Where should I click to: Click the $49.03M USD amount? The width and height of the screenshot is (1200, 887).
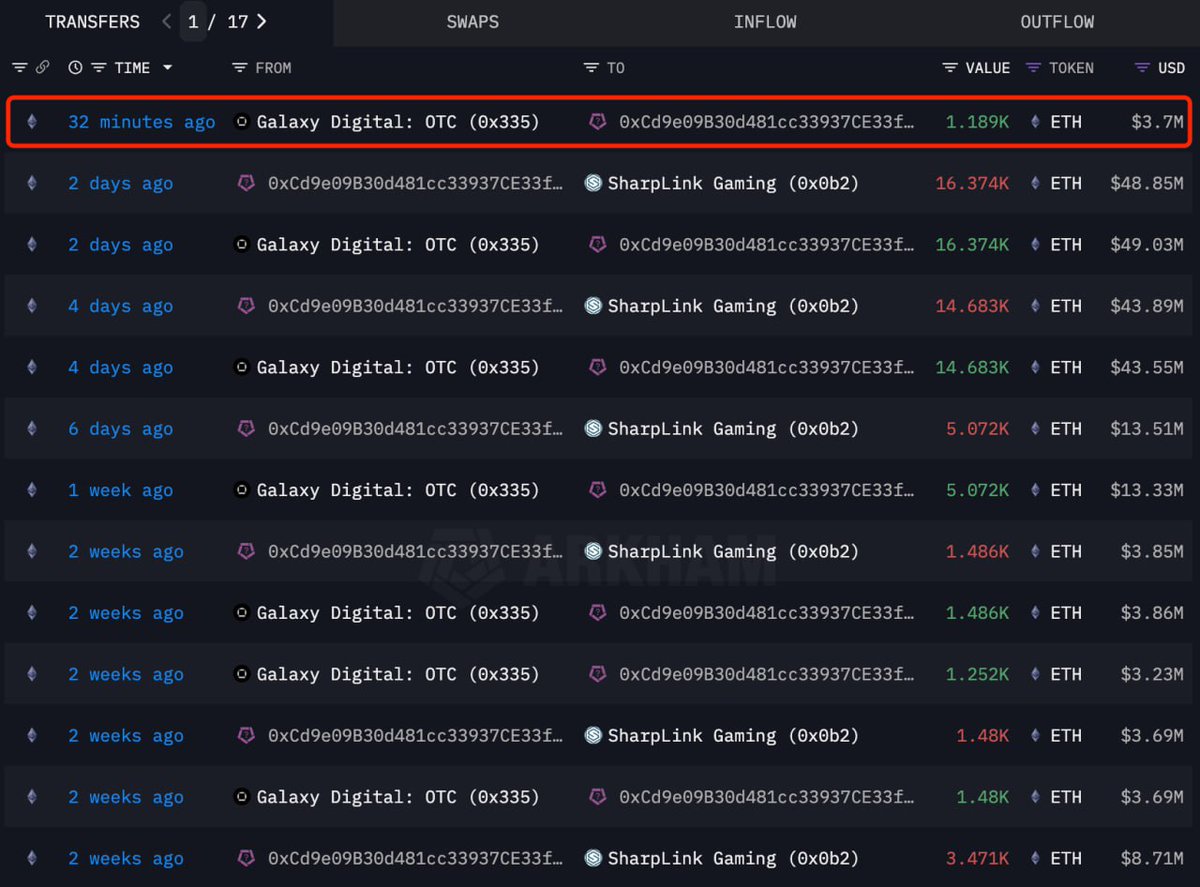coord(1147,244)
